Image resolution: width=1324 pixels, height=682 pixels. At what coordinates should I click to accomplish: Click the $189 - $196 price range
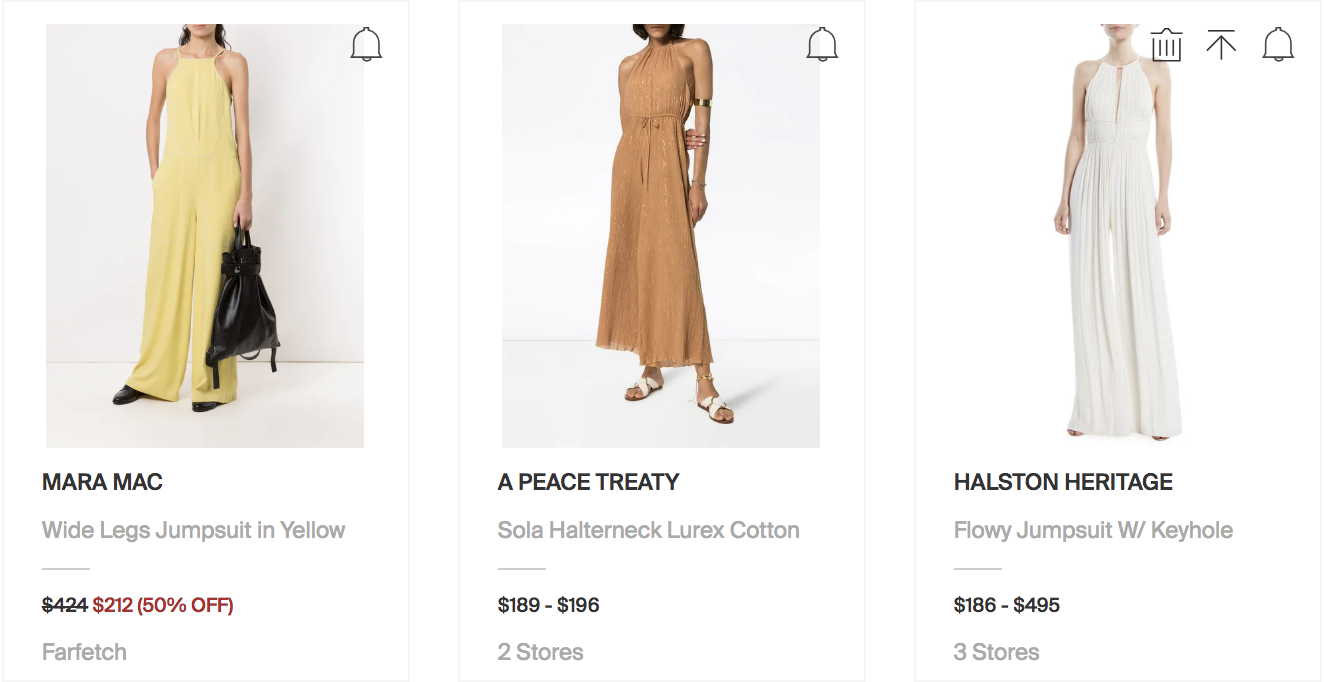[548, 605]
